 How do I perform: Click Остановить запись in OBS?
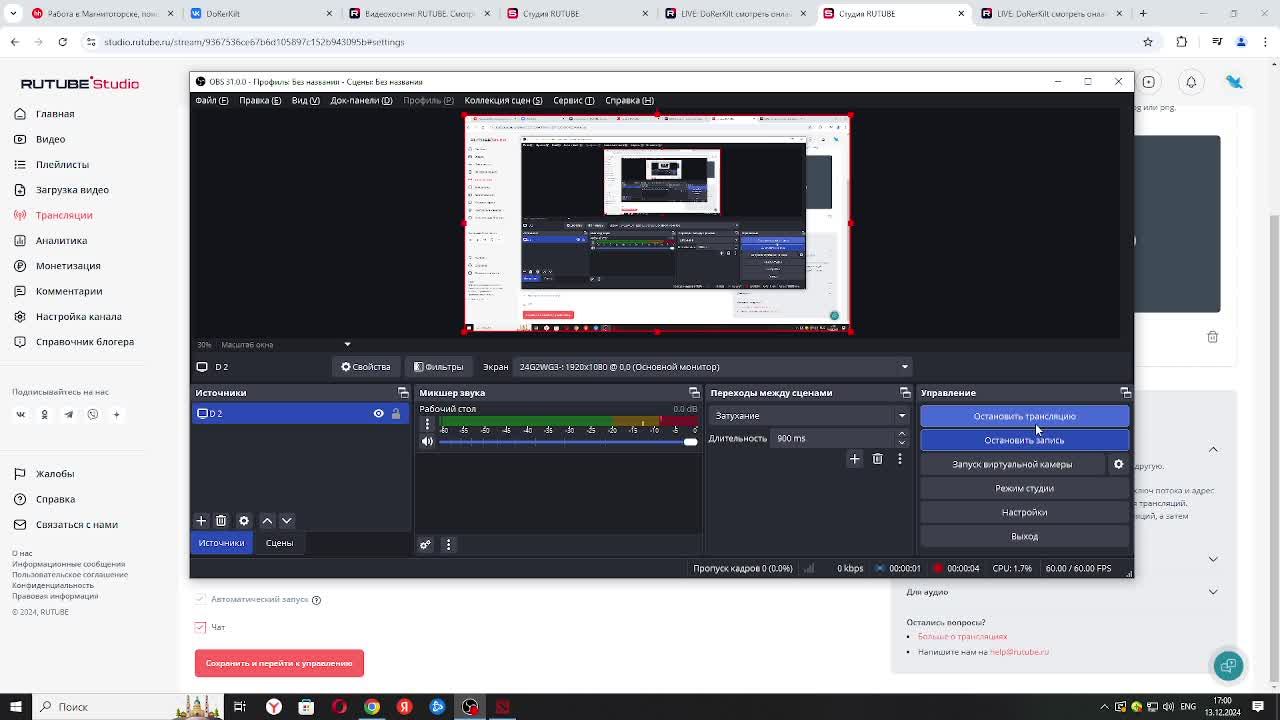tap(1024, 440)
